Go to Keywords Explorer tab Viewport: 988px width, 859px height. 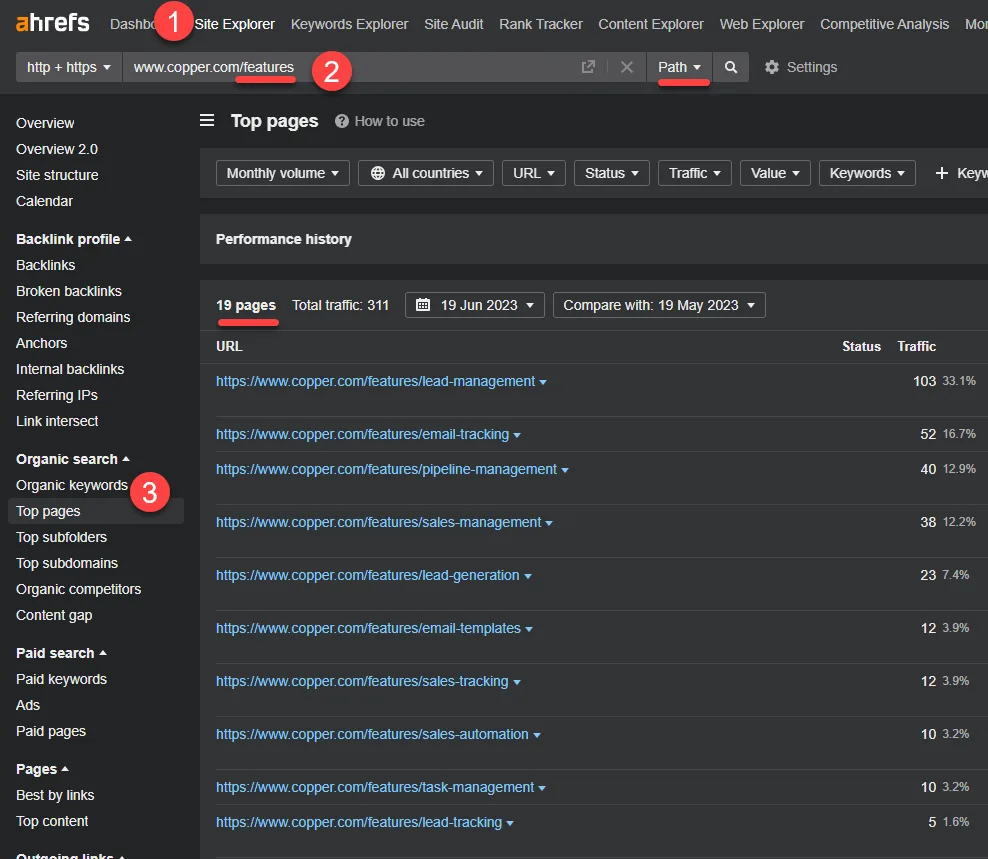pos(349,24)
